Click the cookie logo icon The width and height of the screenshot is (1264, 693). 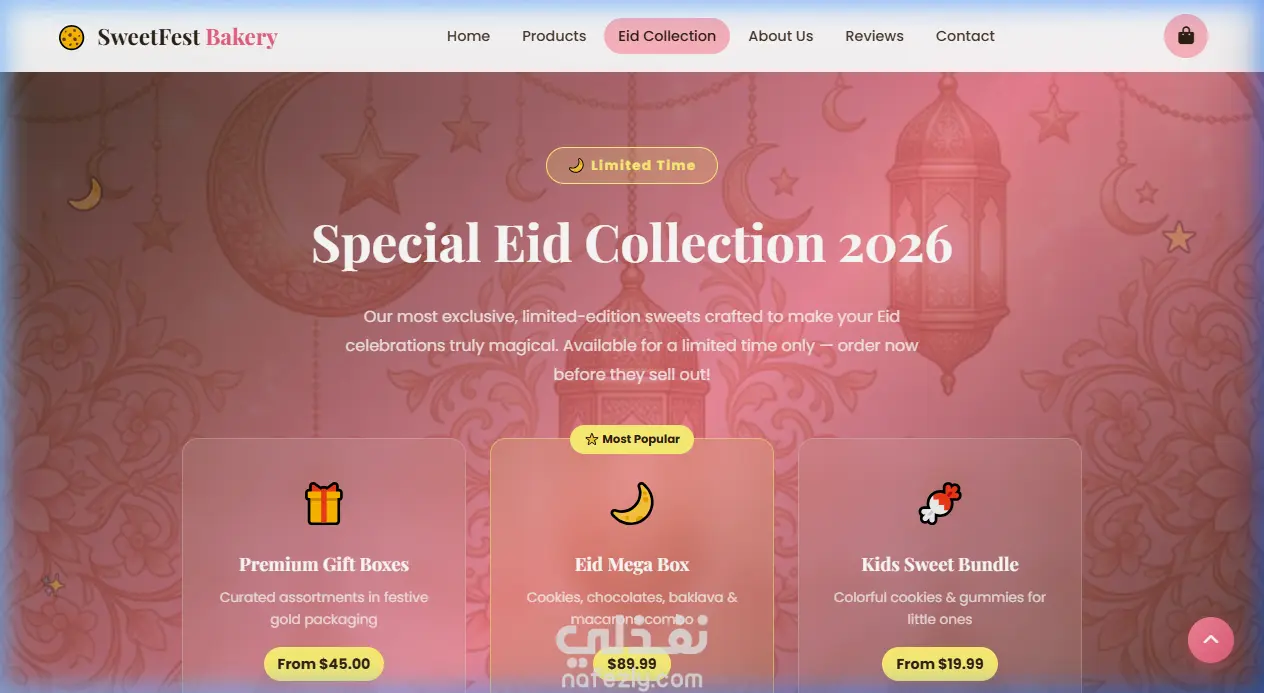71,37
